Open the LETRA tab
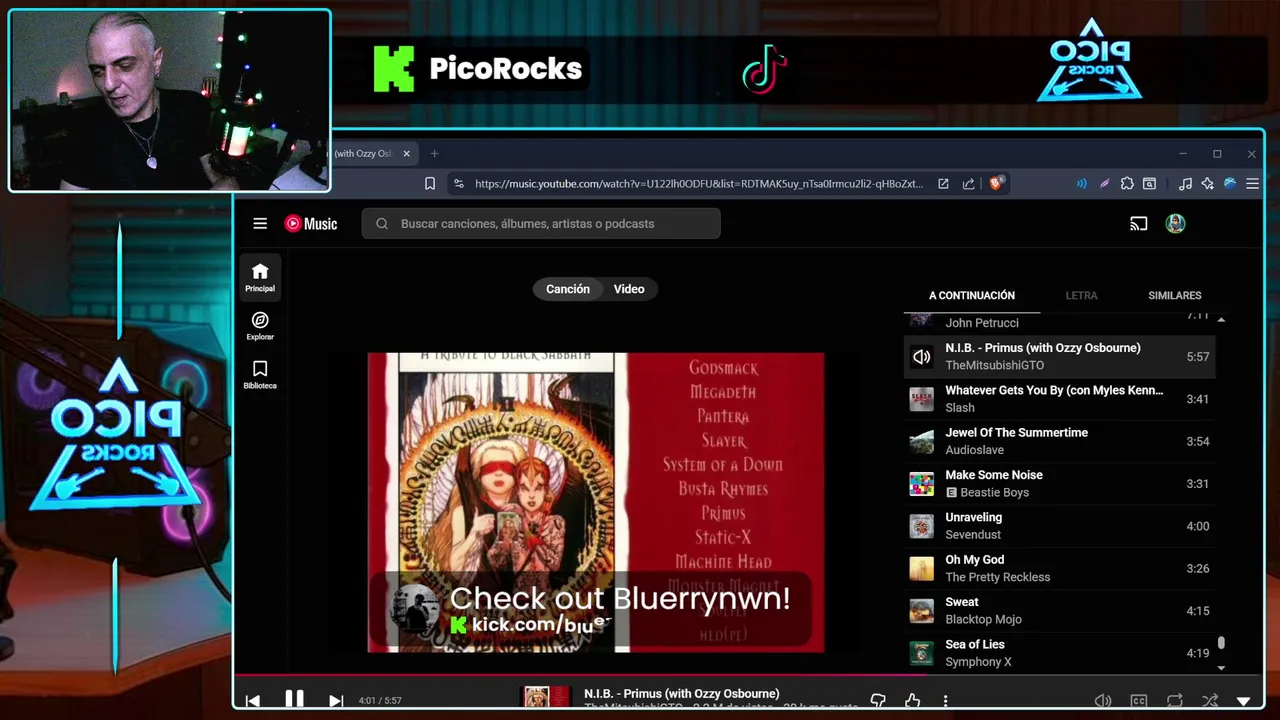This screenshot has width=1280, height=720. (1081, 296)
